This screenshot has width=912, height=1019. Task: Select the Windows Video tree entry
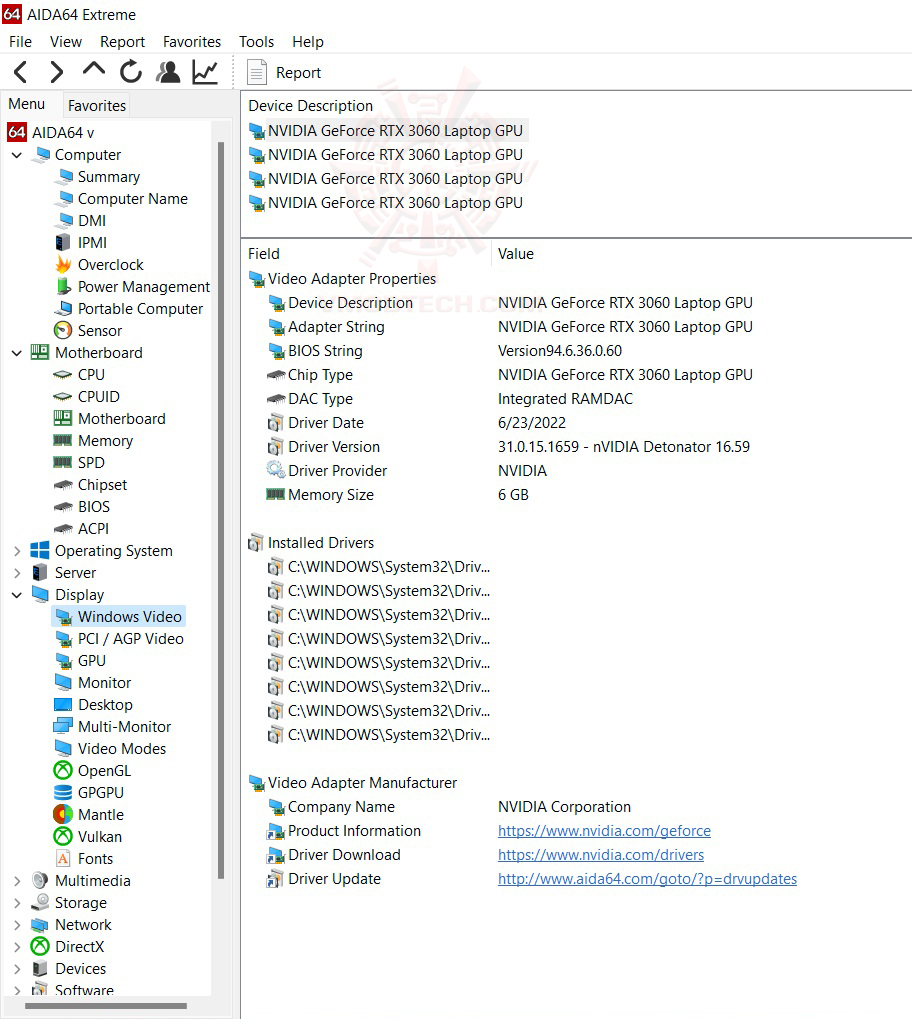click(x=119, y=617)
